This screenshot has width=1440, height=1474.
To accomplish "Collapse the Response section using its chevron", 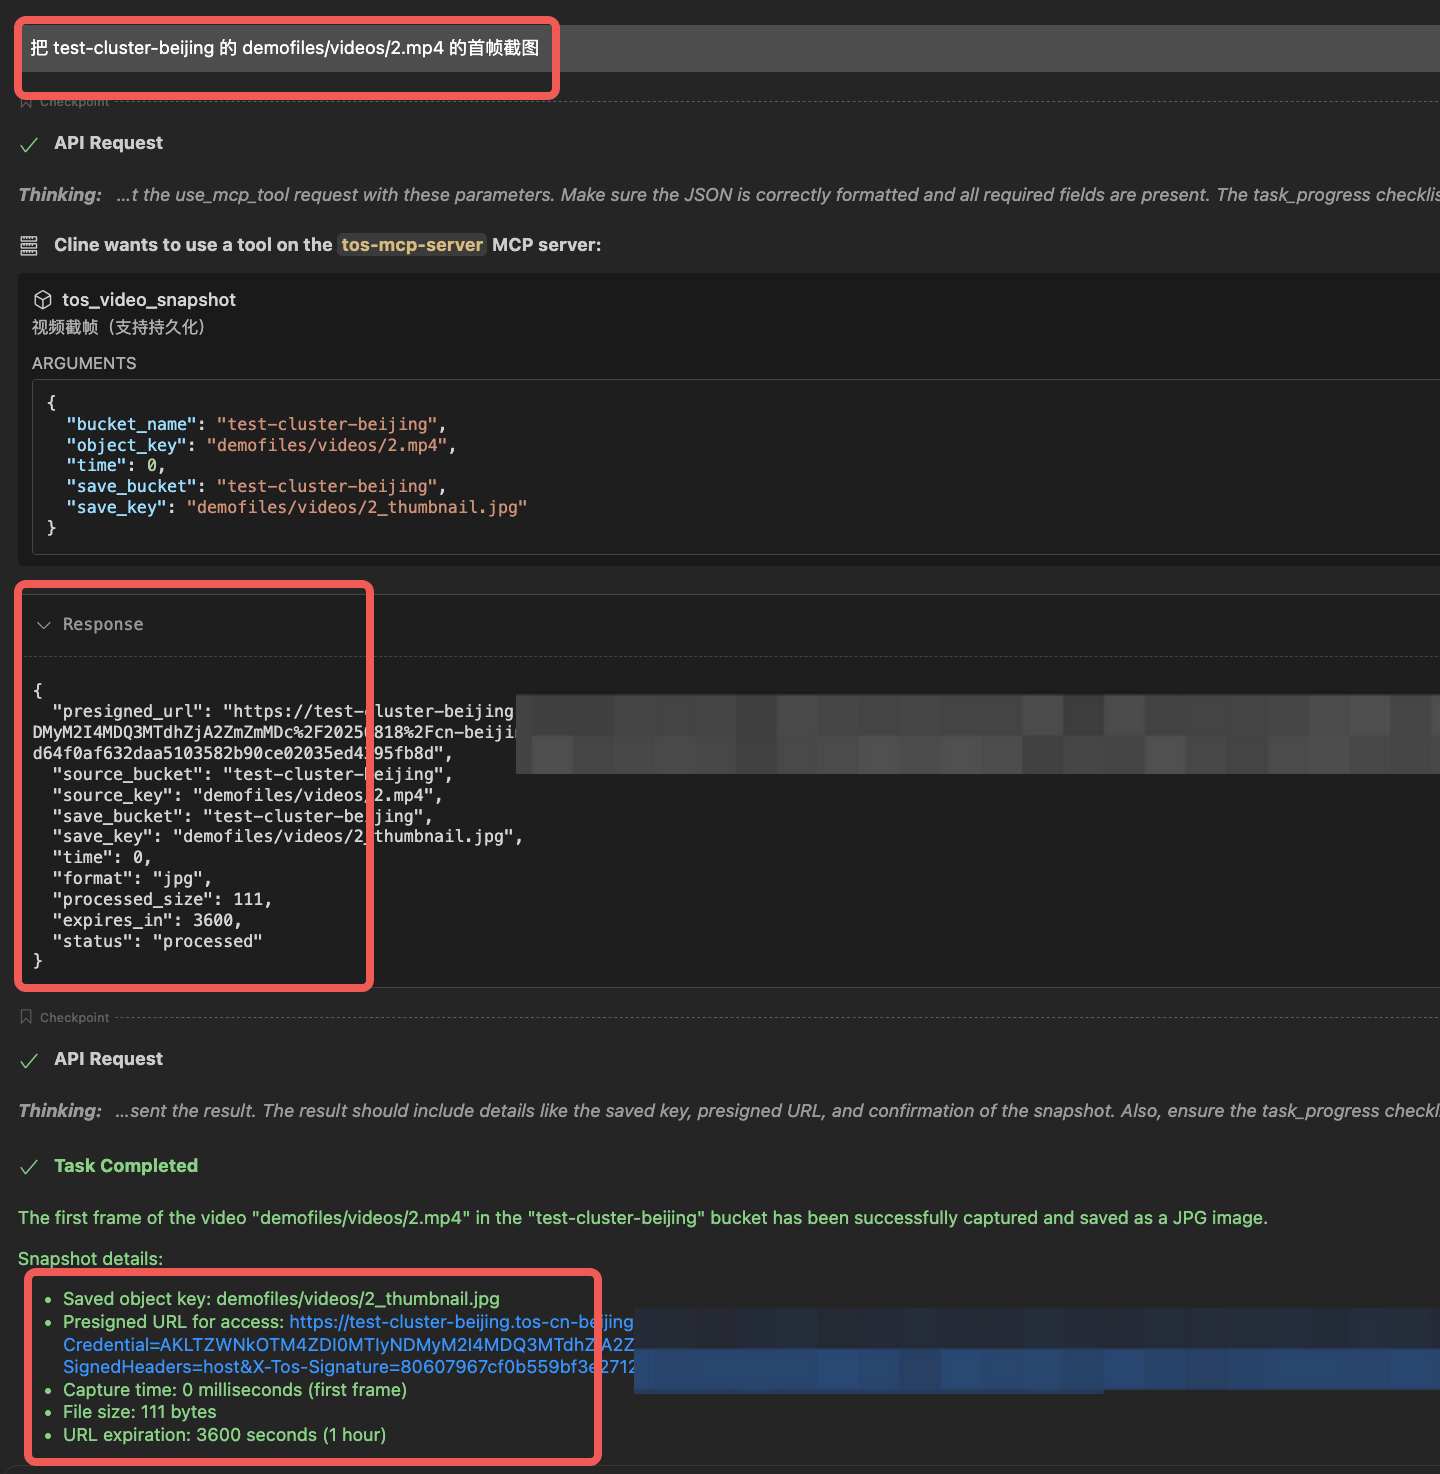I will [x=43, y=625].
